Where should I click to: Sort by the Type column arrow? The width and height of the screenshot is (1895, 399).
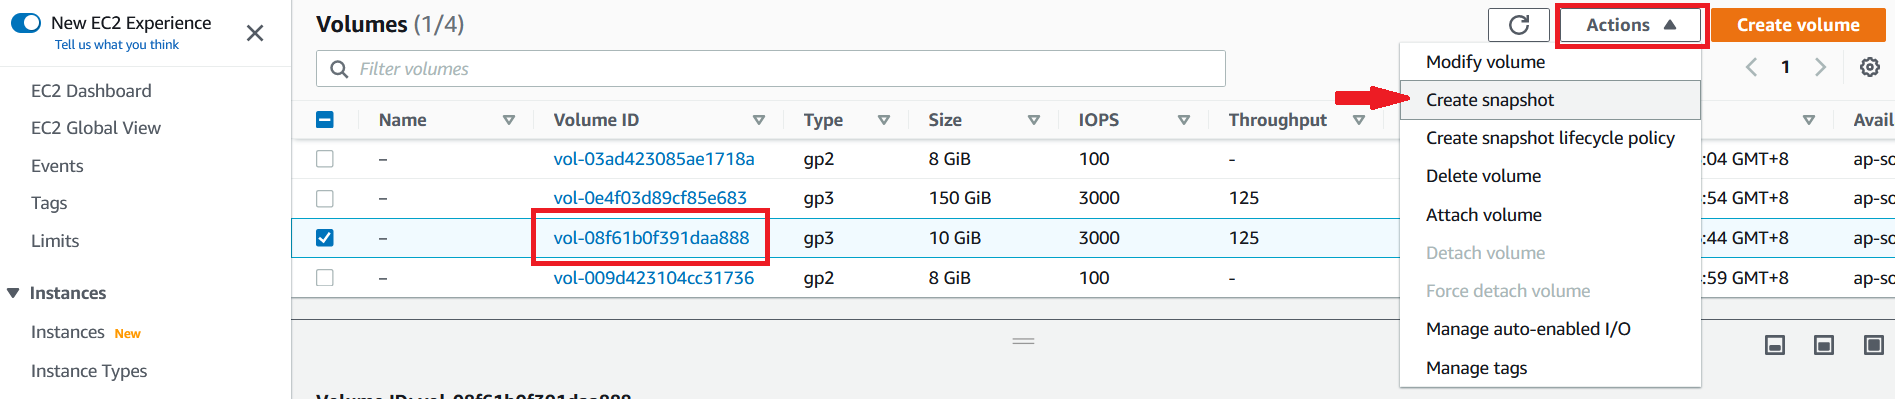pos(884,120)
